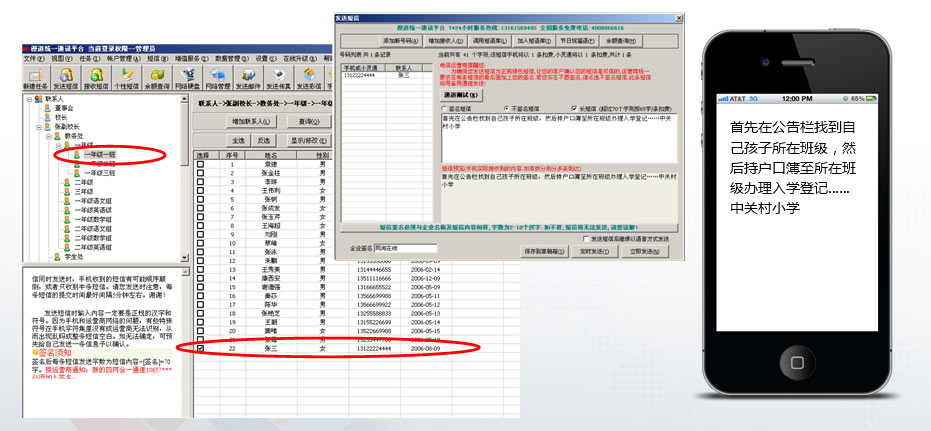Screen dimensions: 931x431
Task: Open the 数据管理 menu
Action: tap(230, 59)
